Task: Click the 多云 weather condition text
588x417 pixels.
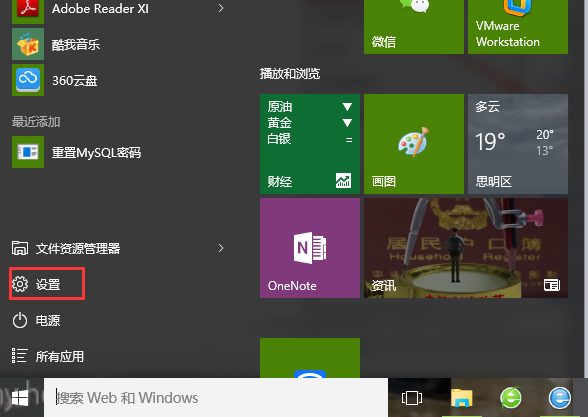Action: [488, 107]
